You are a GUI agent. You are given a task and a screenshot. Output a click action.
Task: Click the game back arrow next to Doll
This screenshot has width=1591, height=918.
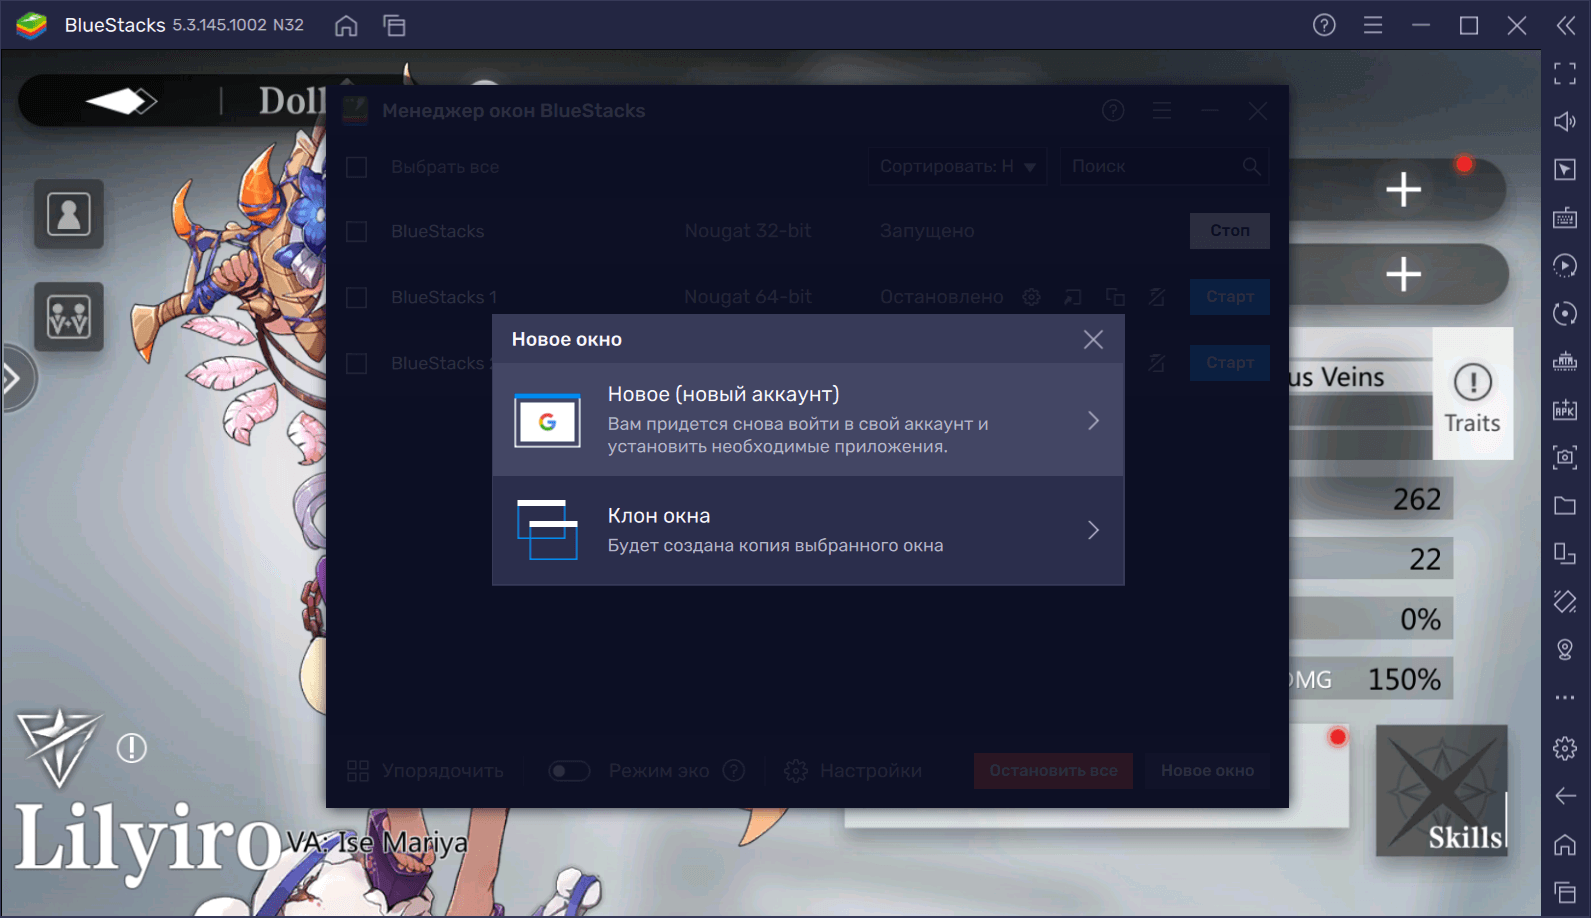coord(121,101)
